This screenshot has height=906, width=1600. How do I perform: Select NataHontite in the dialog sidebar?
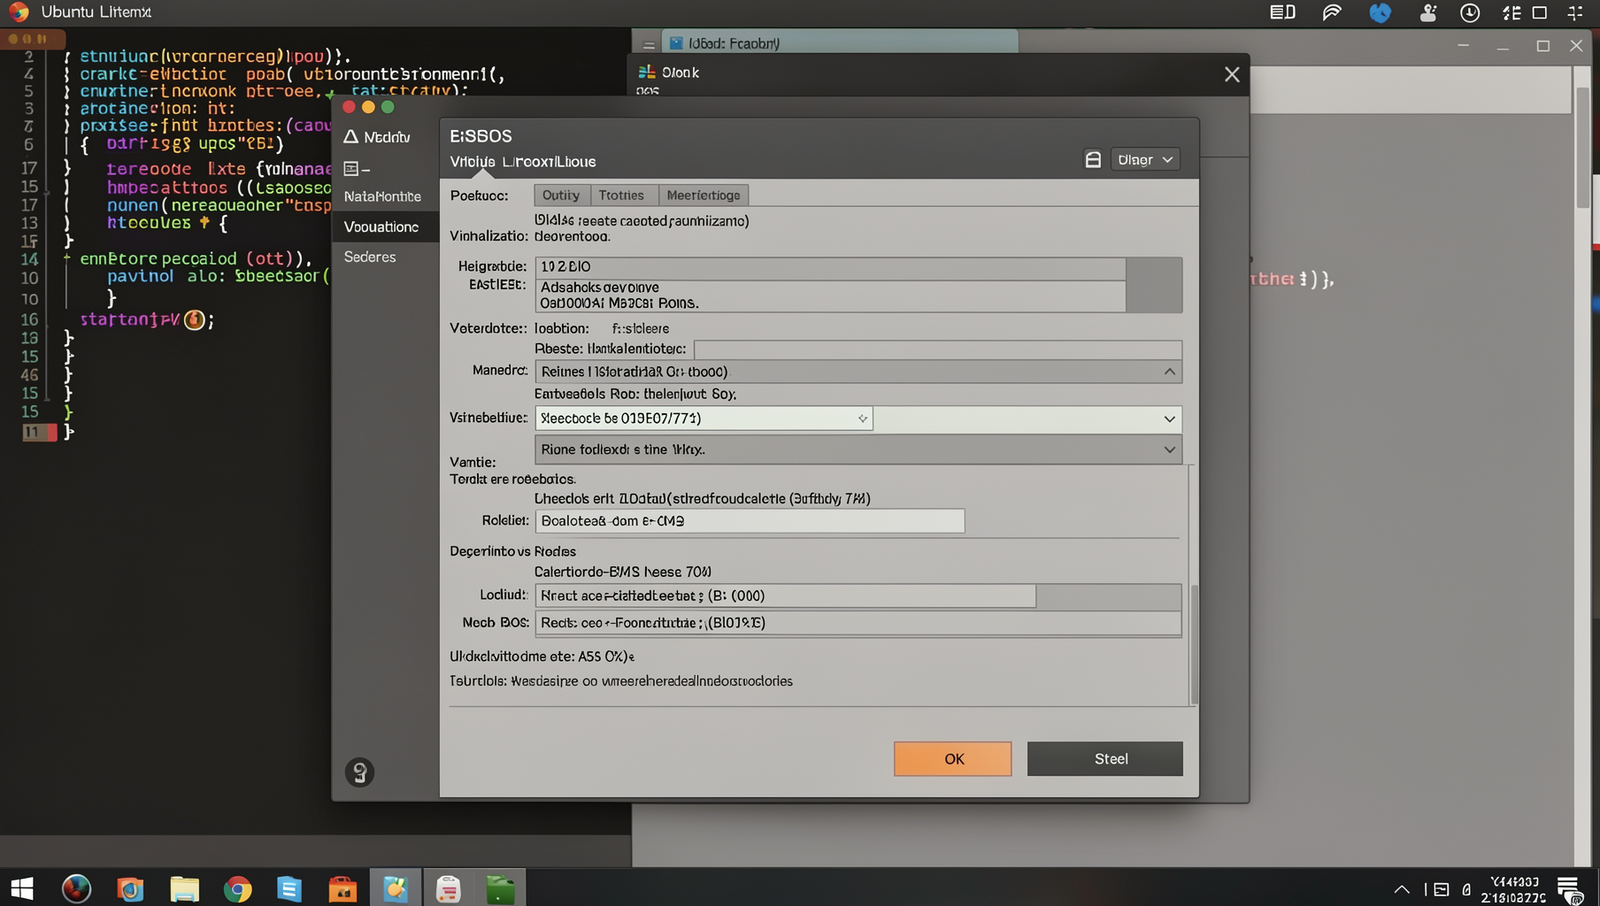click(x=385, y=197)
